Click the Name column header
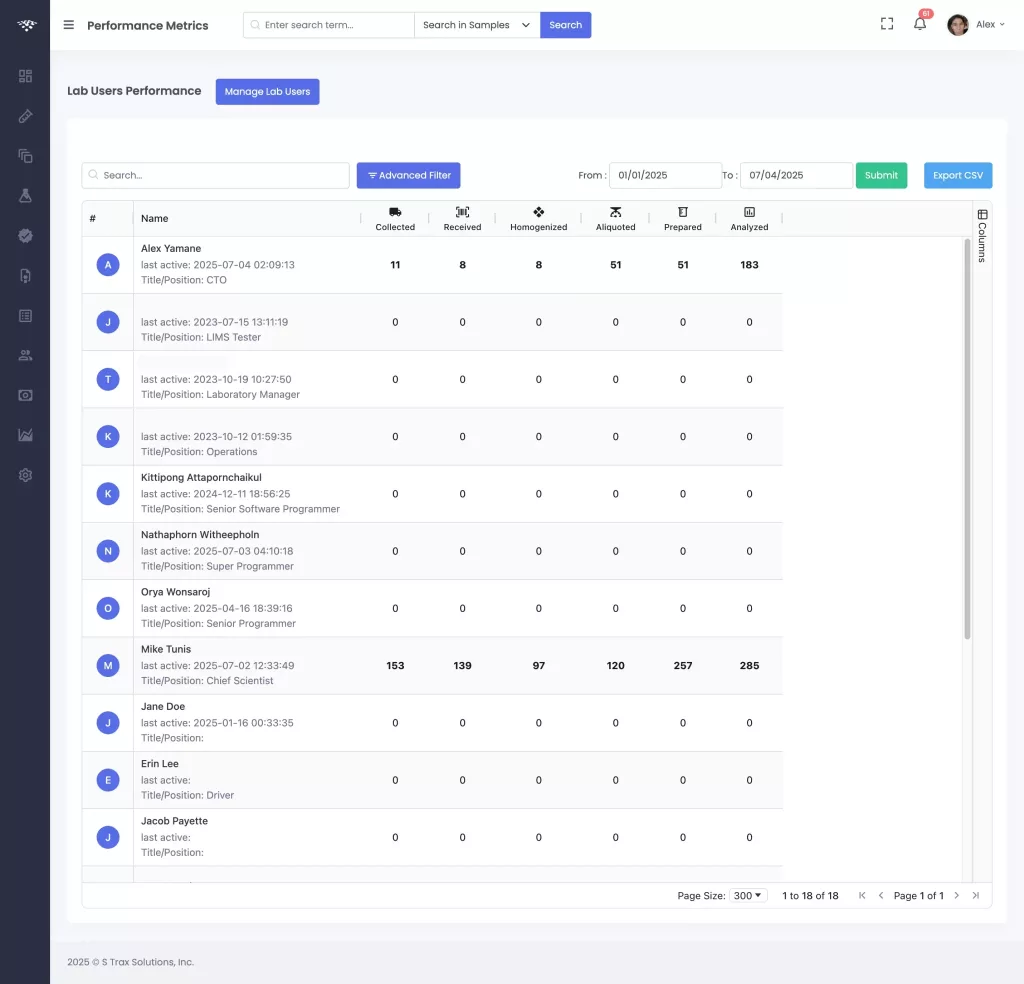This screenshot has width=1024, height=984. [155, 219]
